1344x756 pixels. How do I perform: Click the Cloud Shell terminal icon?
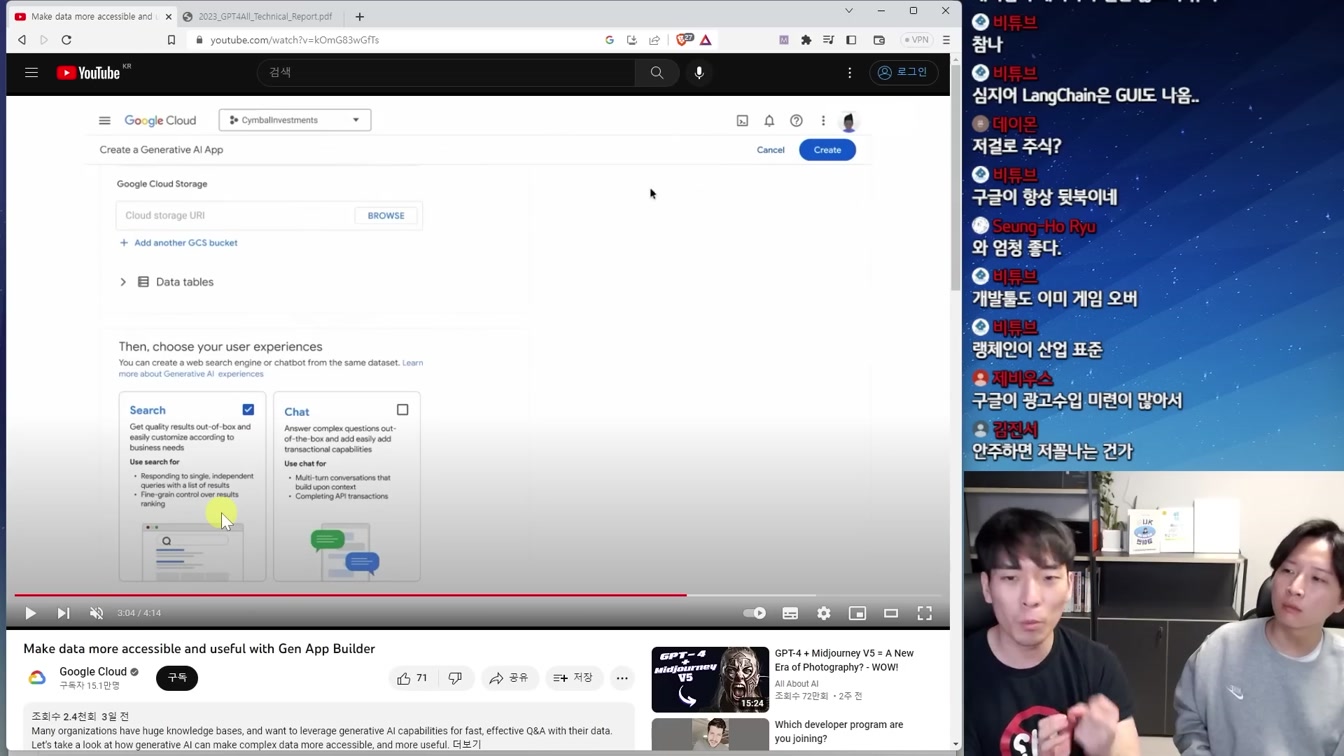click(742, 121)
